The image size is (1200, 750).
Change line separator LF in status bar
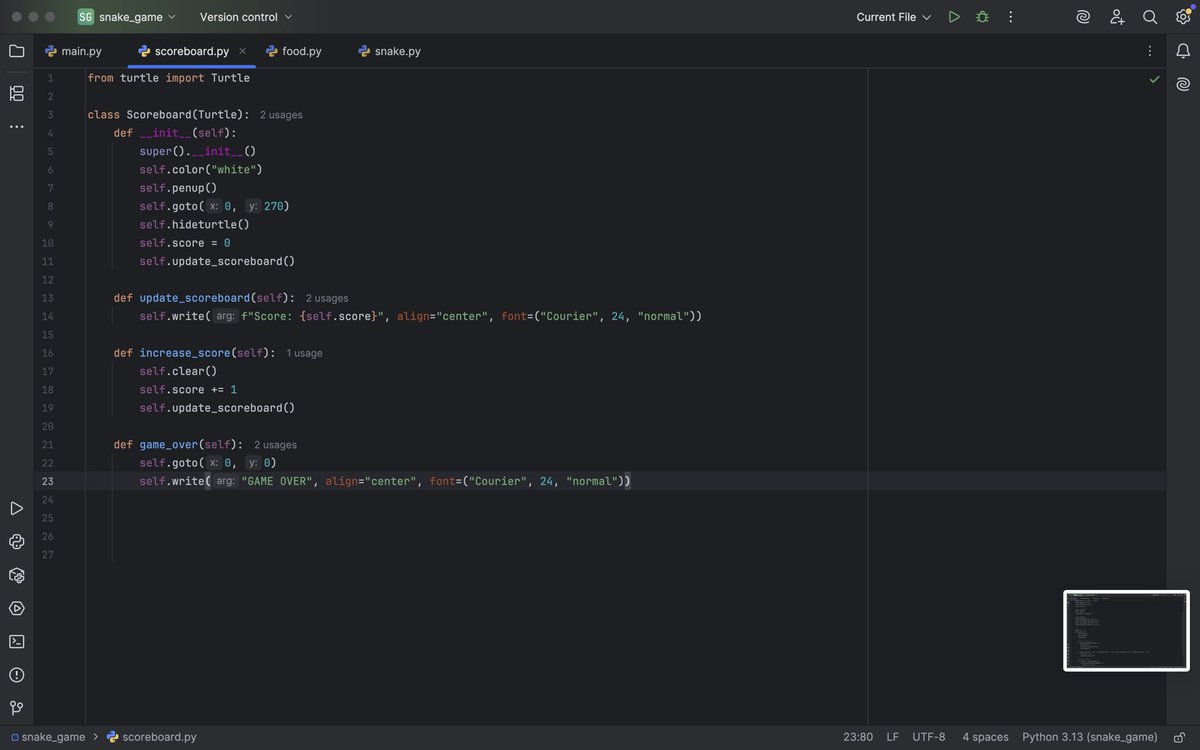coord(893,737)
